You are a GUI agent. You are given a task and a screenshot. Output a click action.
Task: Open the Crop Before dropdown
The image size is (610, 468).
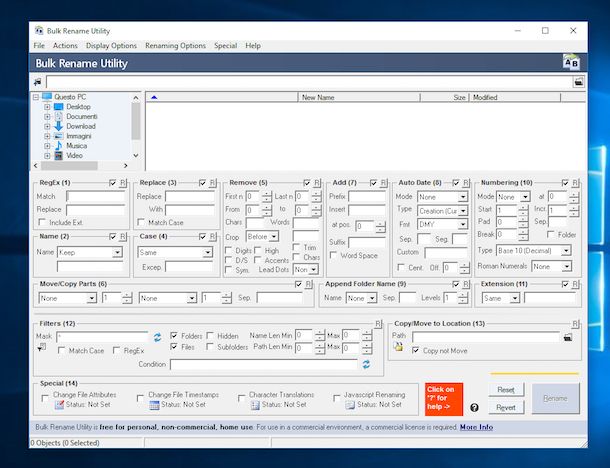pyautogui.click(x=273, y=237)
